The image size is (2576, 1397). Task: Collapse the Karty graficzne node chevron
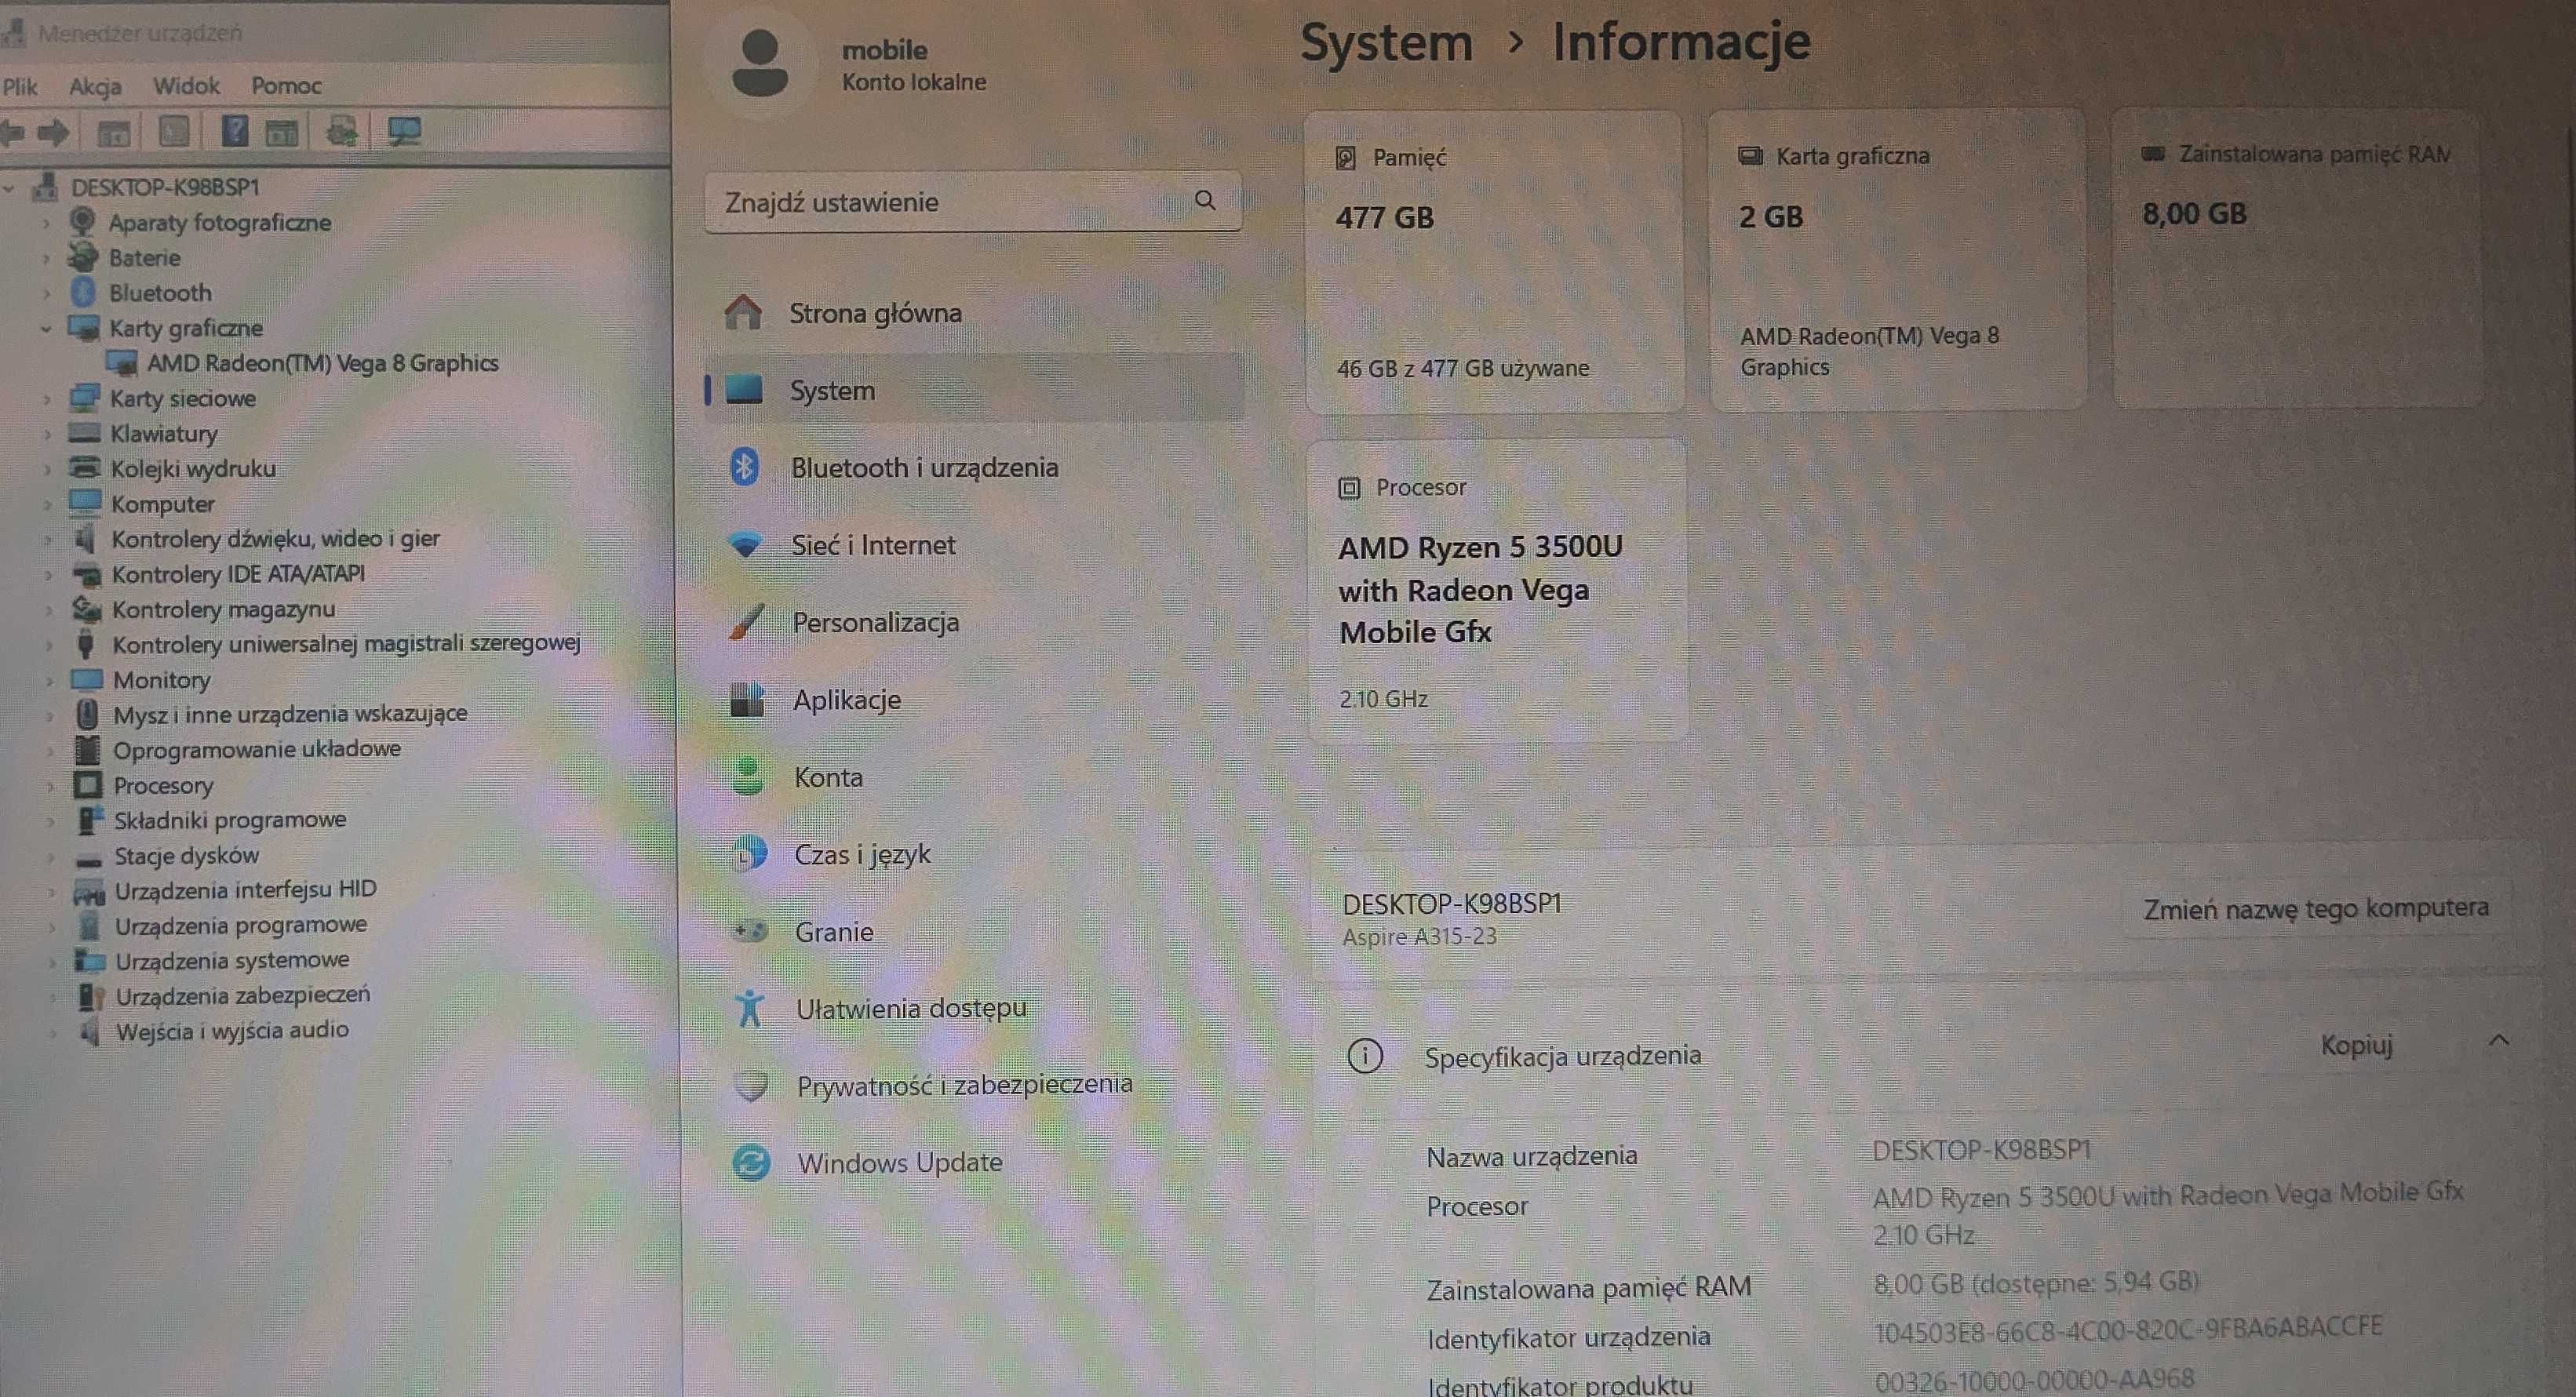tap(46, 328)
